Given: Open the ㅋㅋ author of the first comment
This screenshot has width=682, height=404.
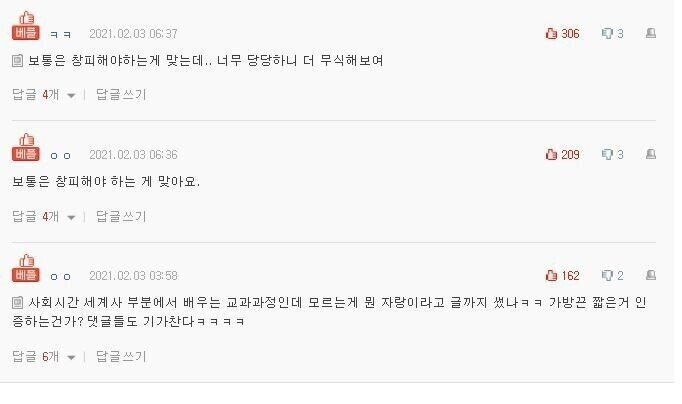Looking at the screenshot, I should pyautogui.click(x=60, y=35).
